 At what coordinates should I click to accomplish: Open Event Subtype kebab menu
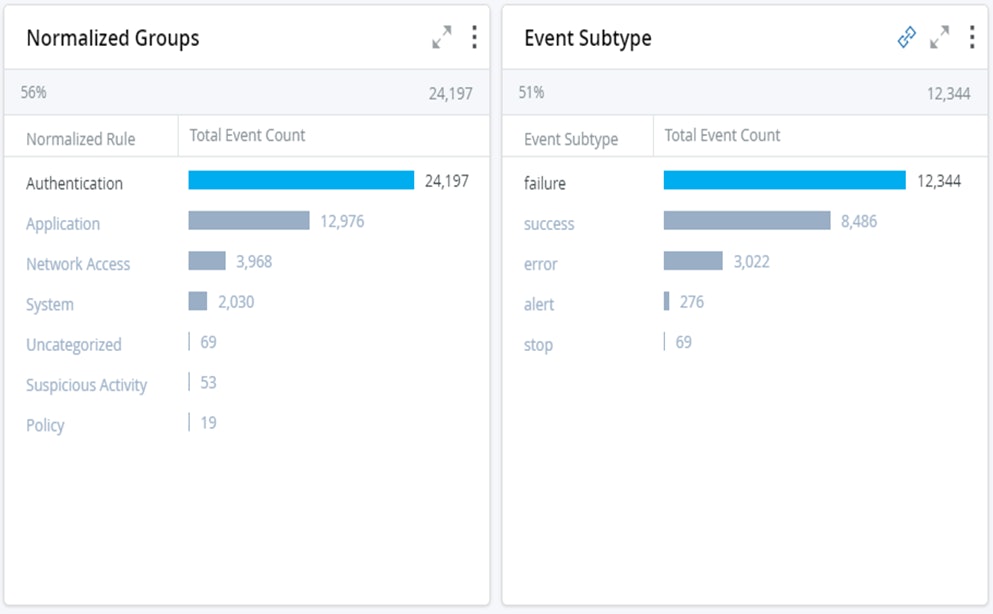click(971, 38)
